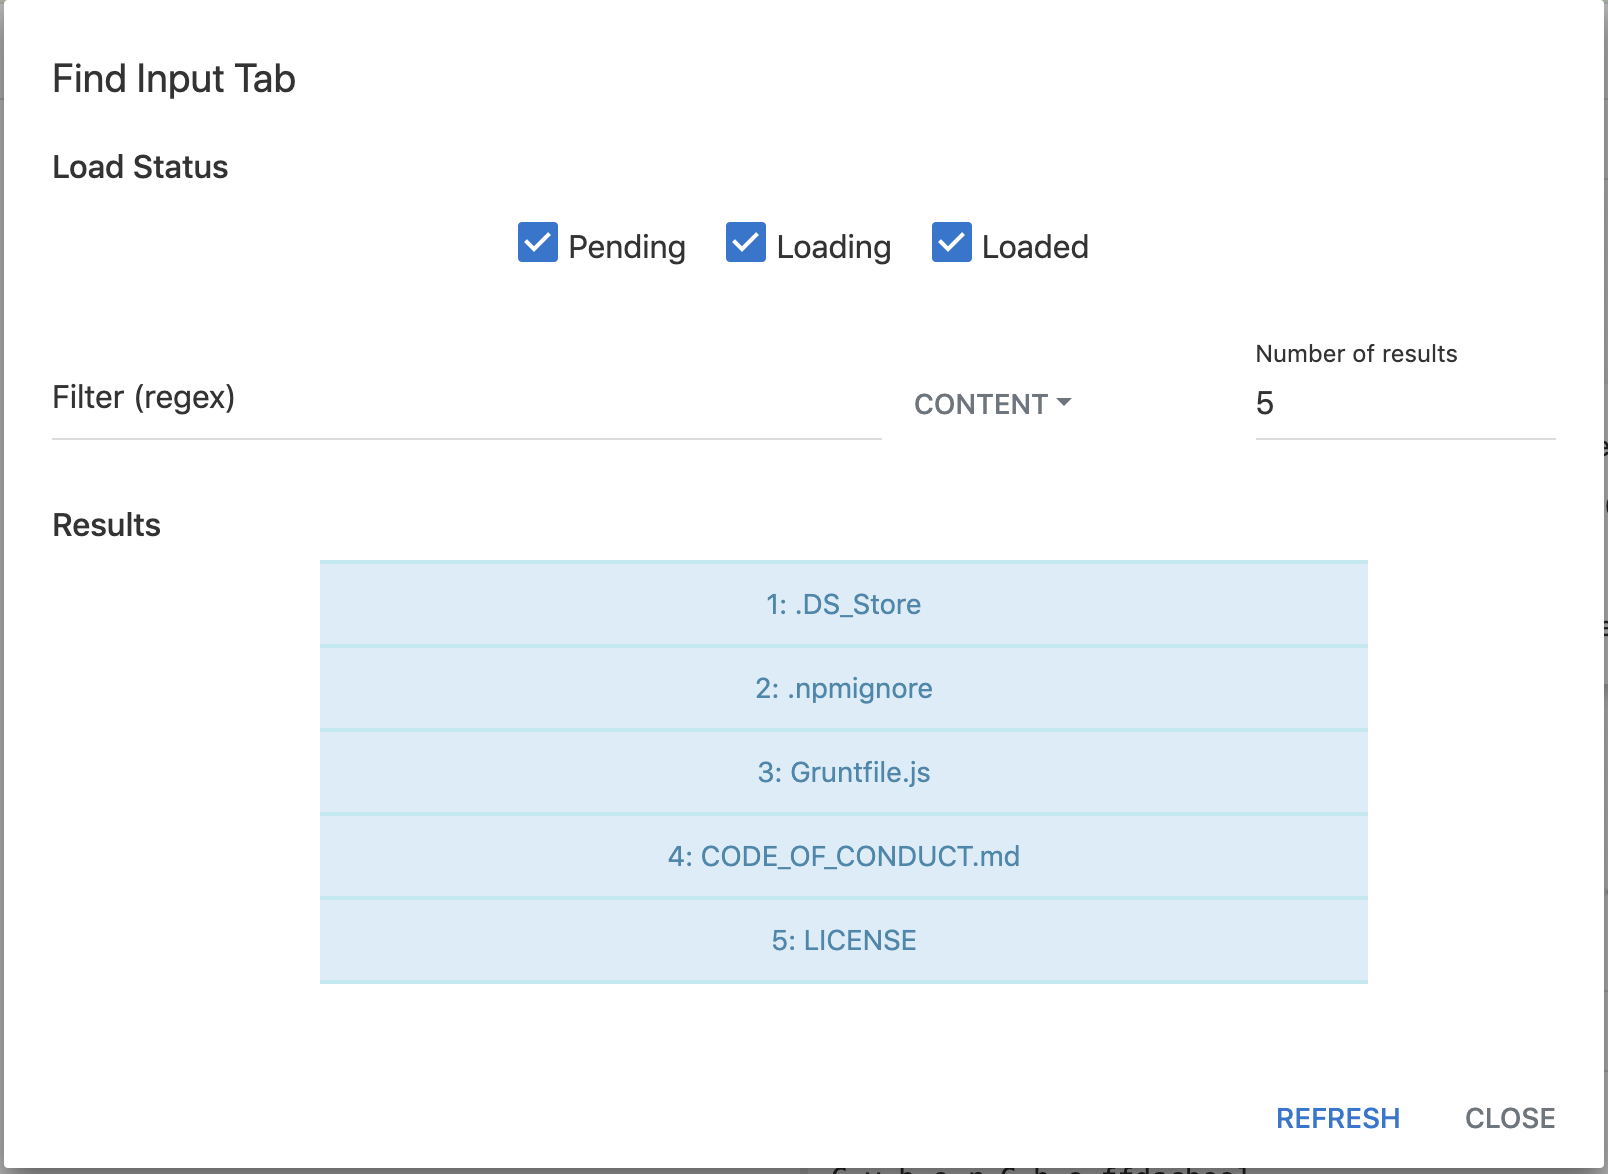
Task: Expand the filter type chevron next to CONTENT
Action: coord(1064,404)
